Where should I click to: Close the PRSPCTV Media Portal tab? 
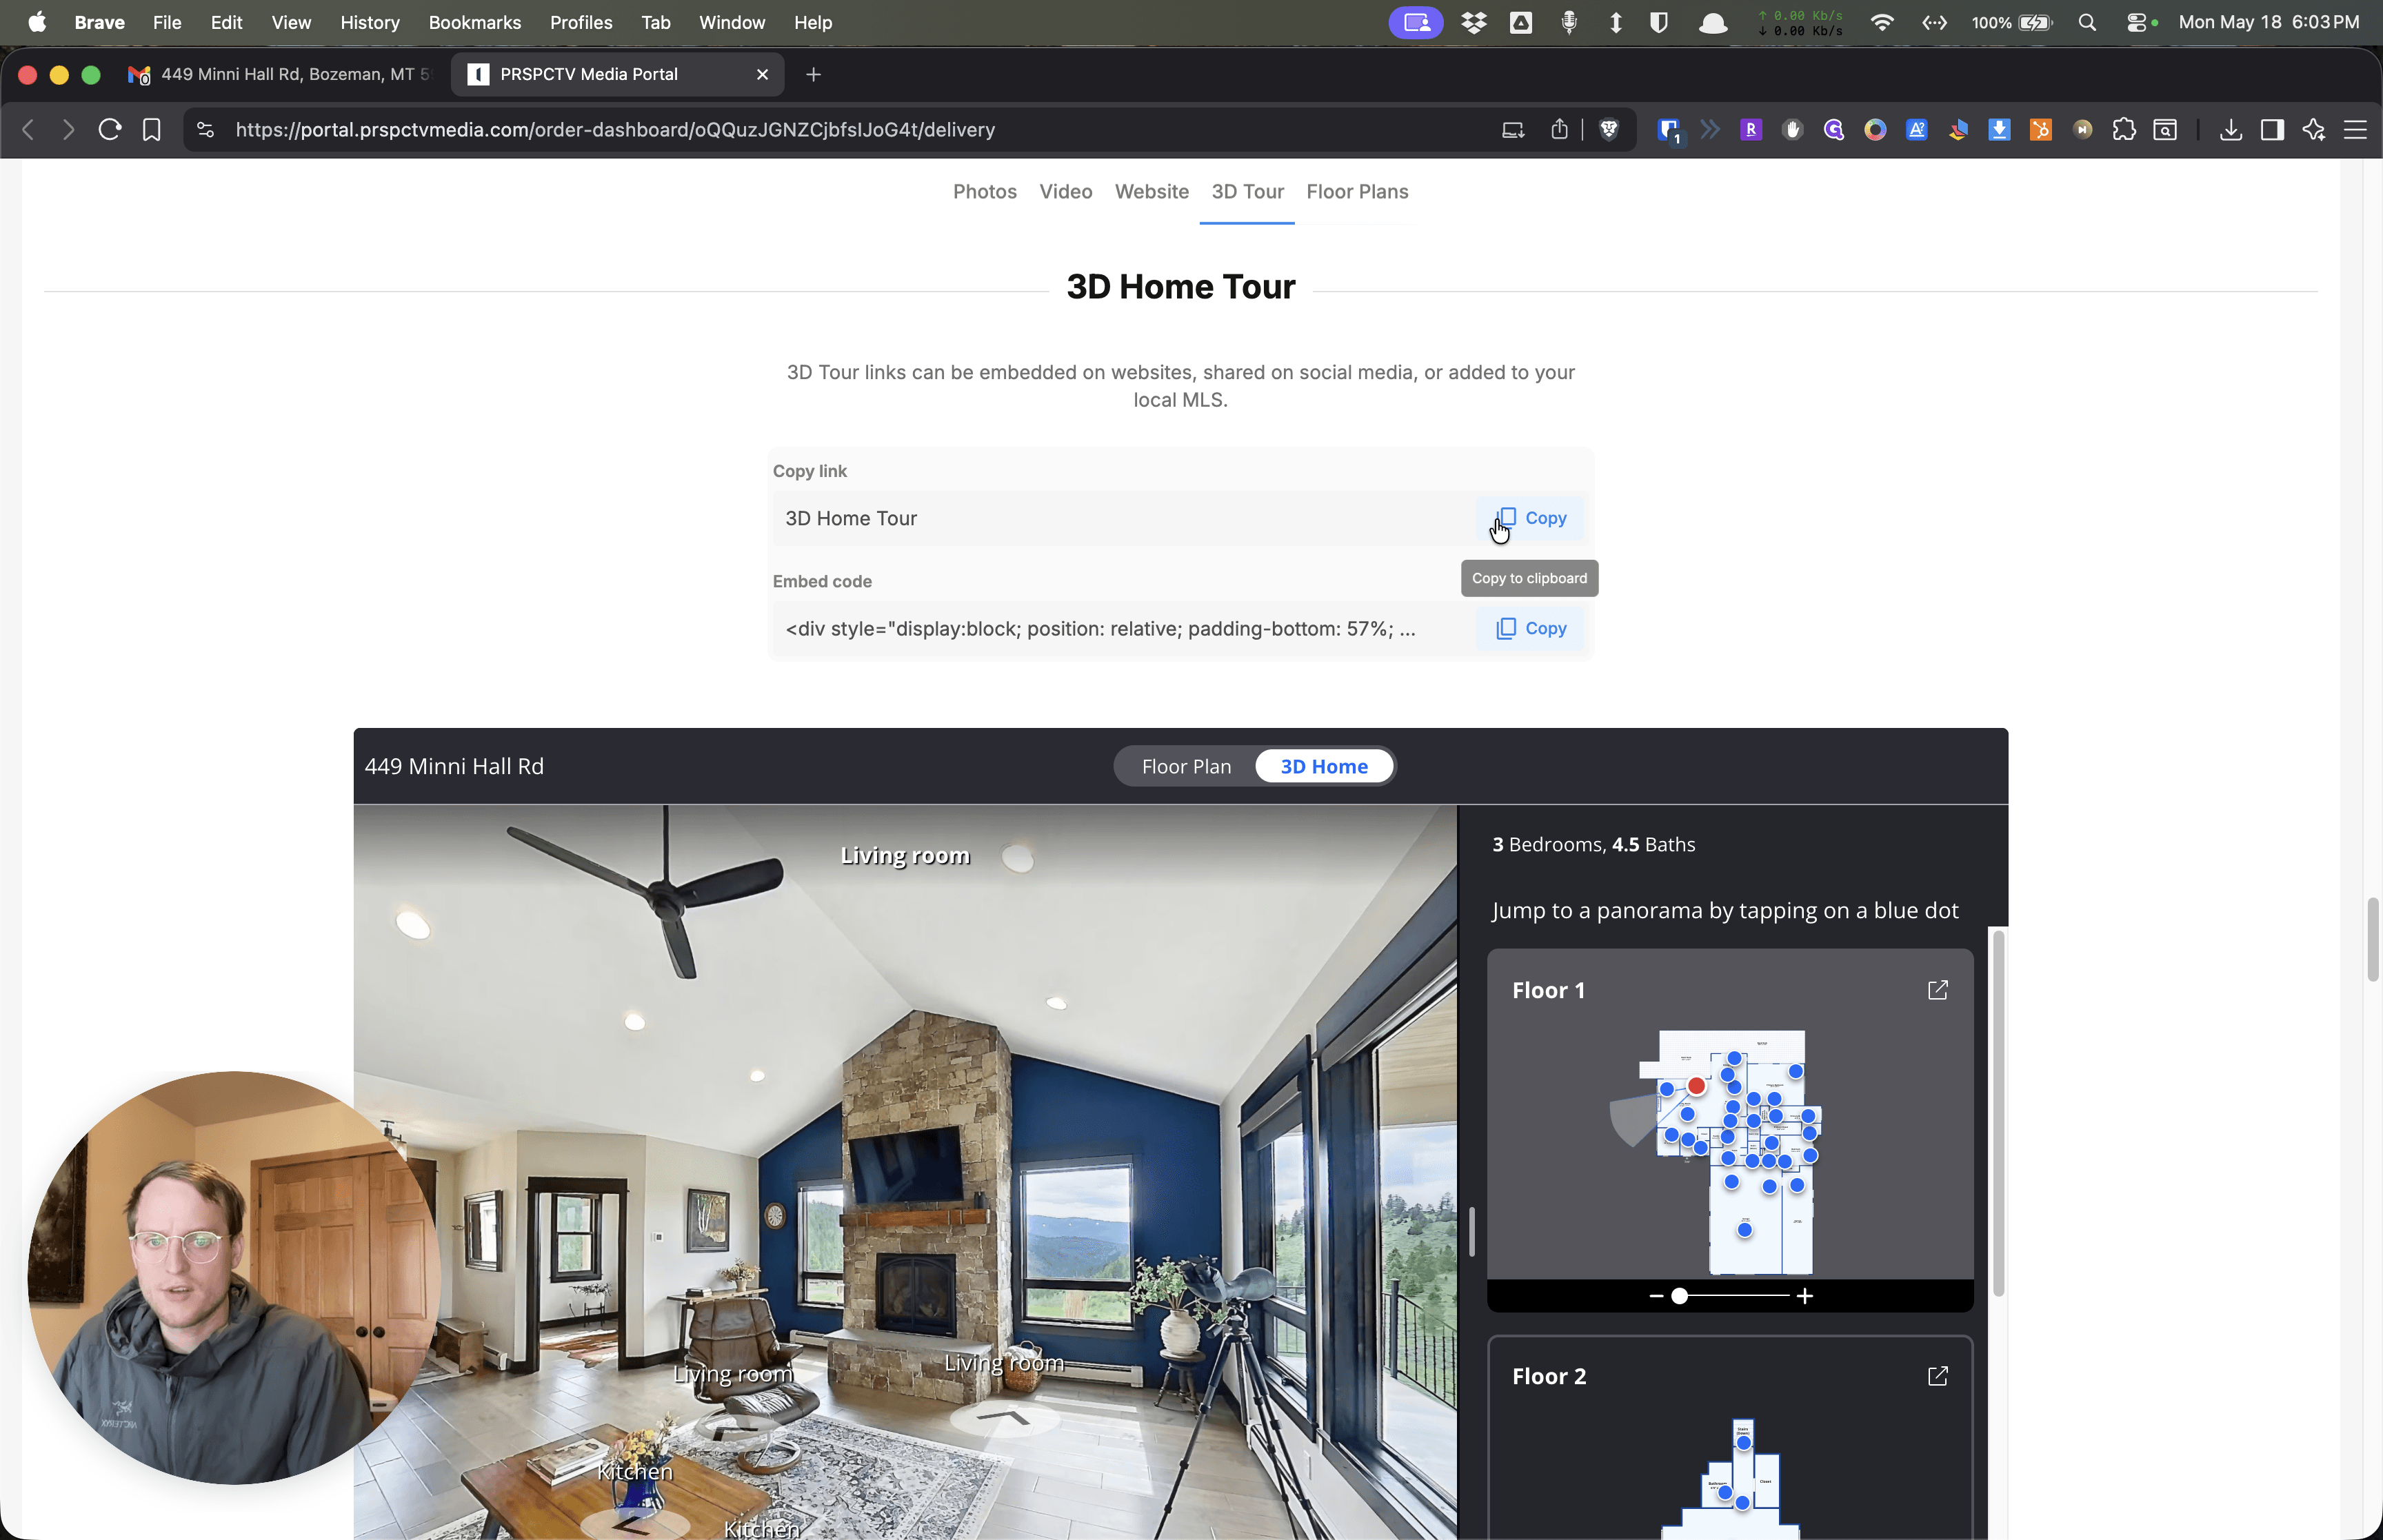point(762,74)
